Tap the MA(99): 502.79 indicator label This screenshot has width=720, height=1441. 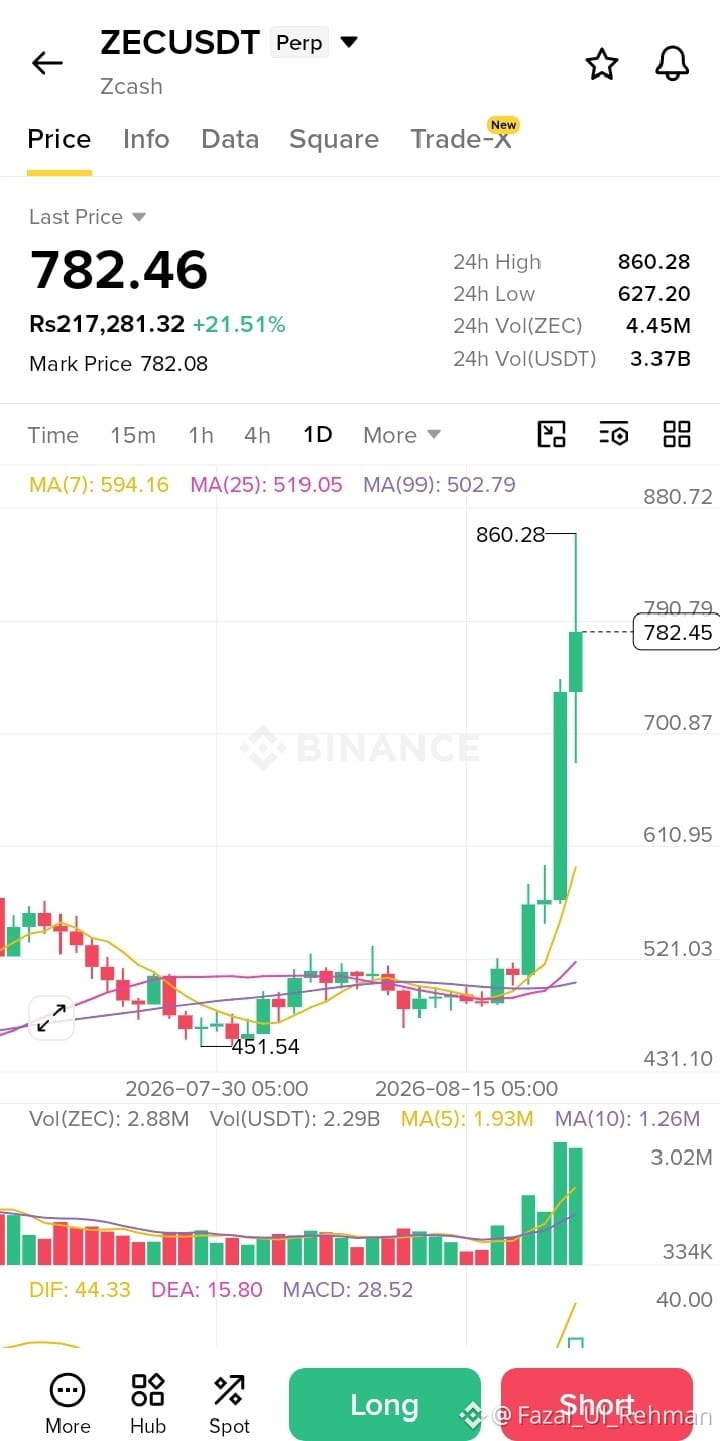click(440, 485)
